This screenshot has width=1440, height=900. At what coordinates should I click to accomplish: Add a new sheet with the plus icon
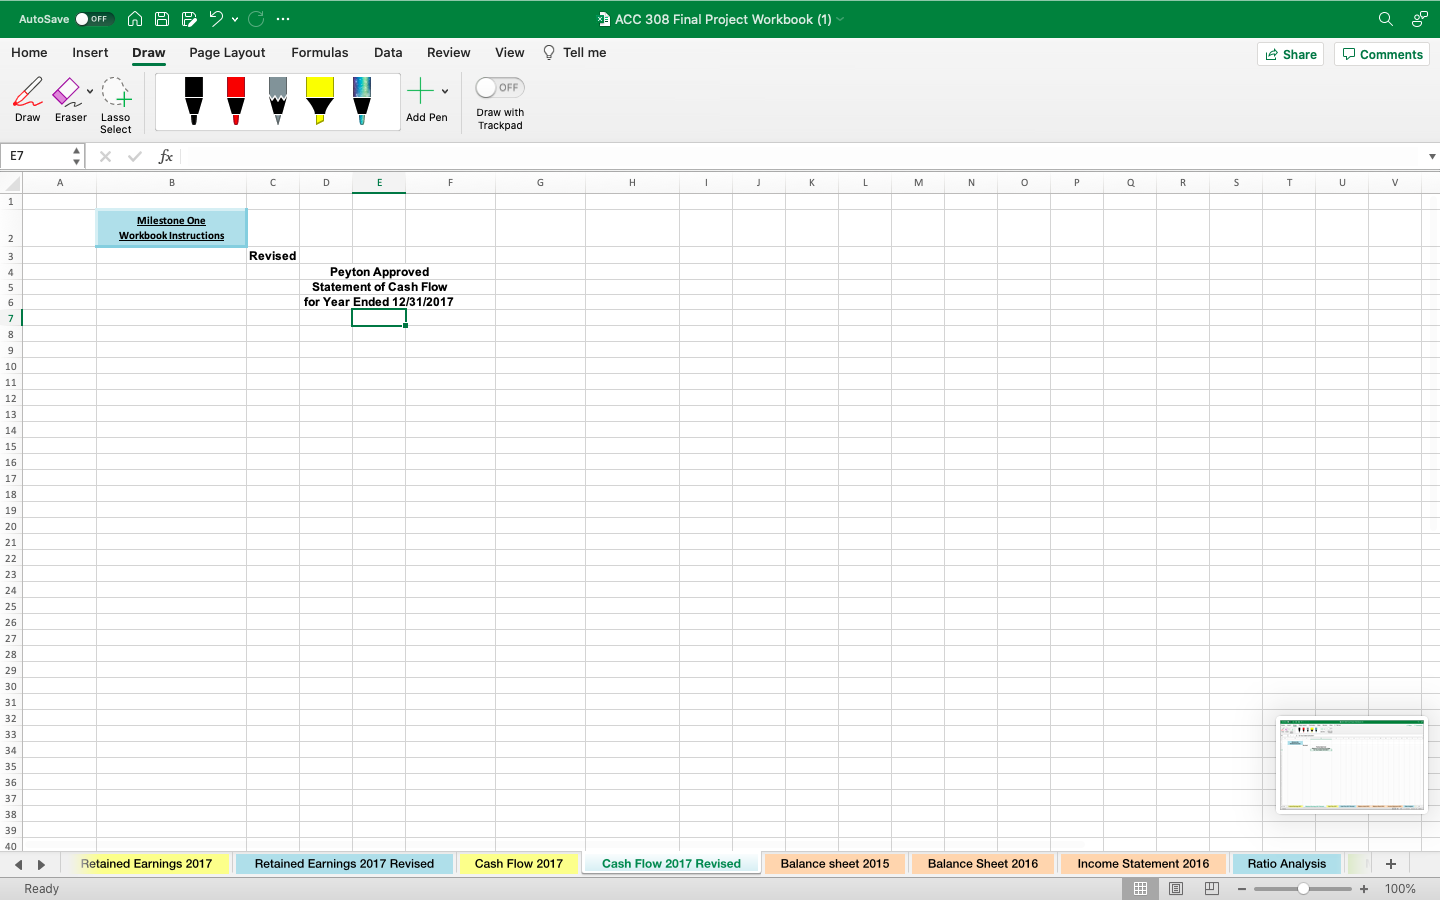[x=1390, y=864]
